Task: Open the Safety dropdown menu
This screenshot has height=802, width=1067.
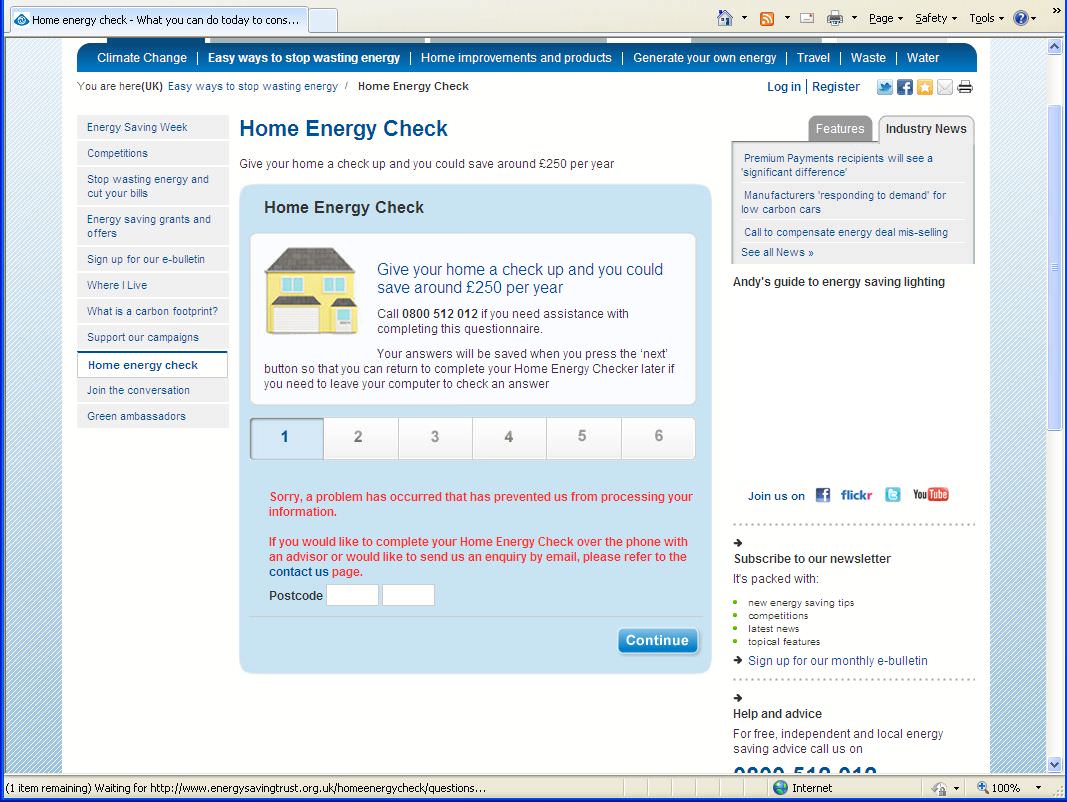Action: 936,18
